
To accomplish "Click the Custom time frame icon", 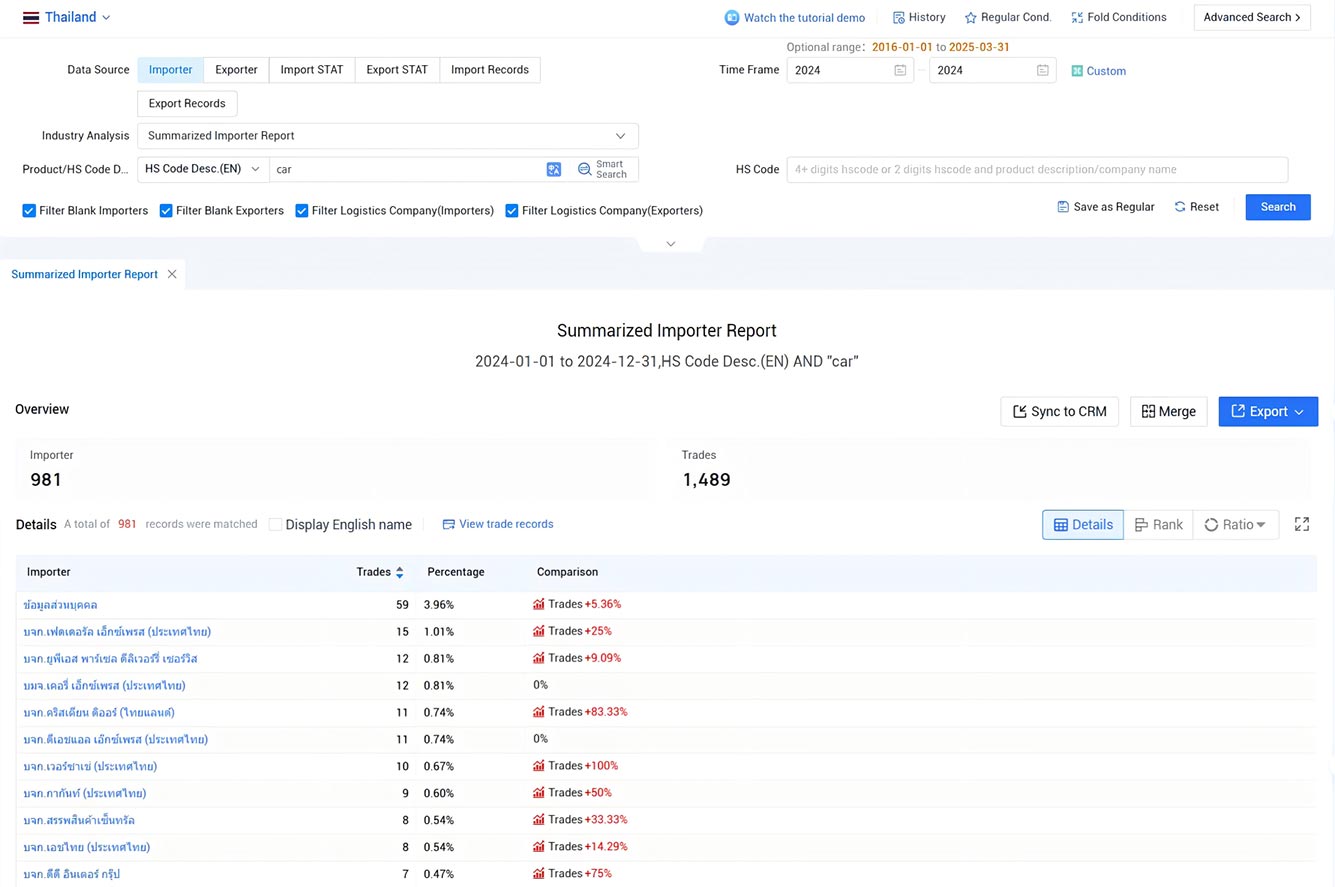I will point(1077,71).
